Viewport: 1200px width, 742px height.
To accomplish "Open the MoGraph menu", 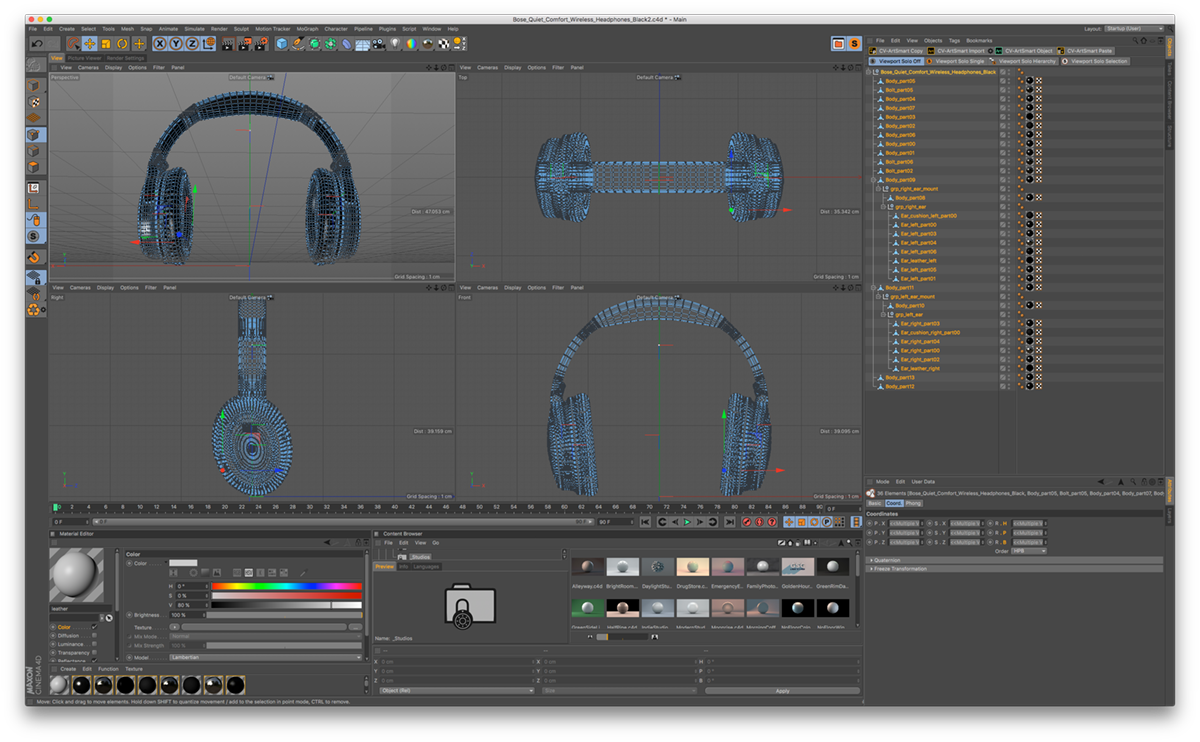I will (307, 29).
